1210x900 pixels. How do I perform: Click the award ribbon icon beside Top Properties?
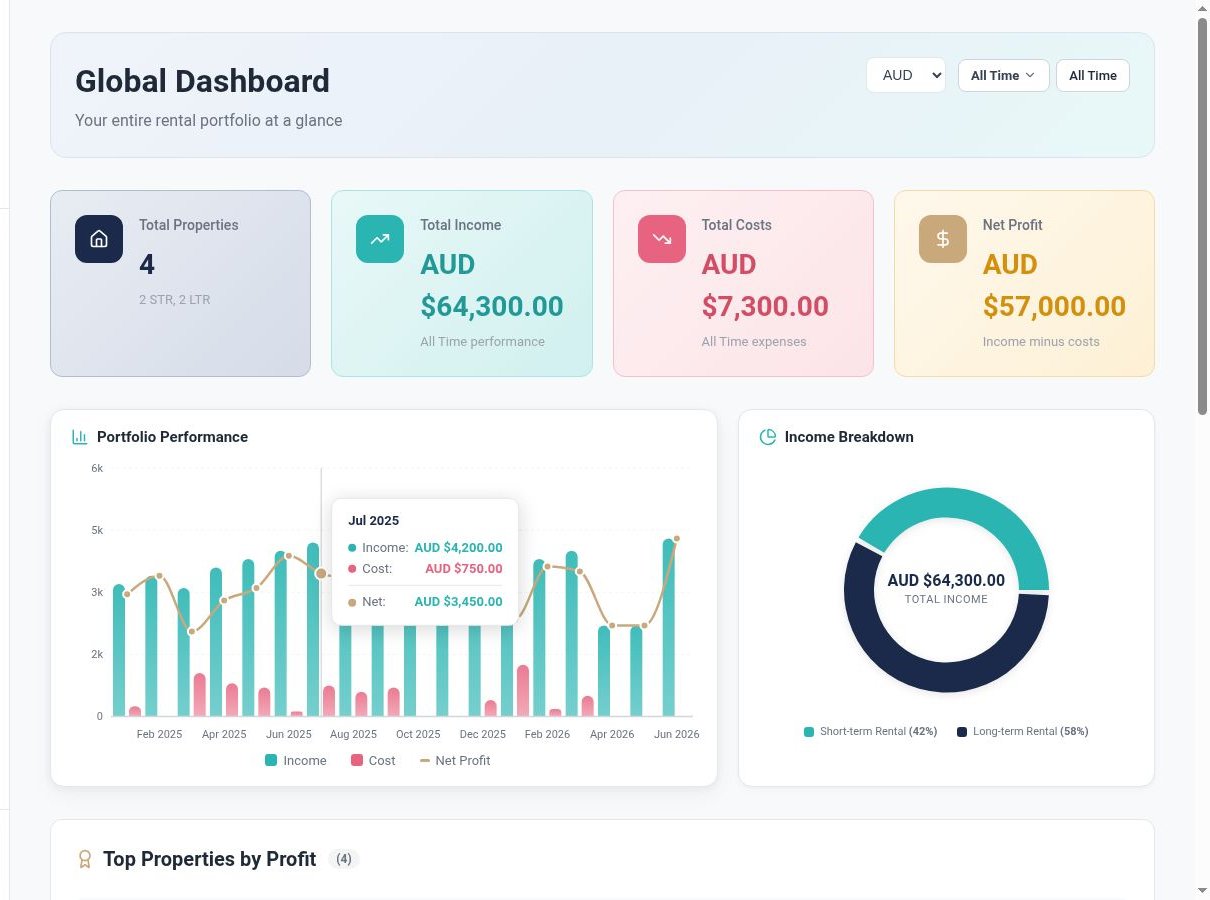(85, 859)
